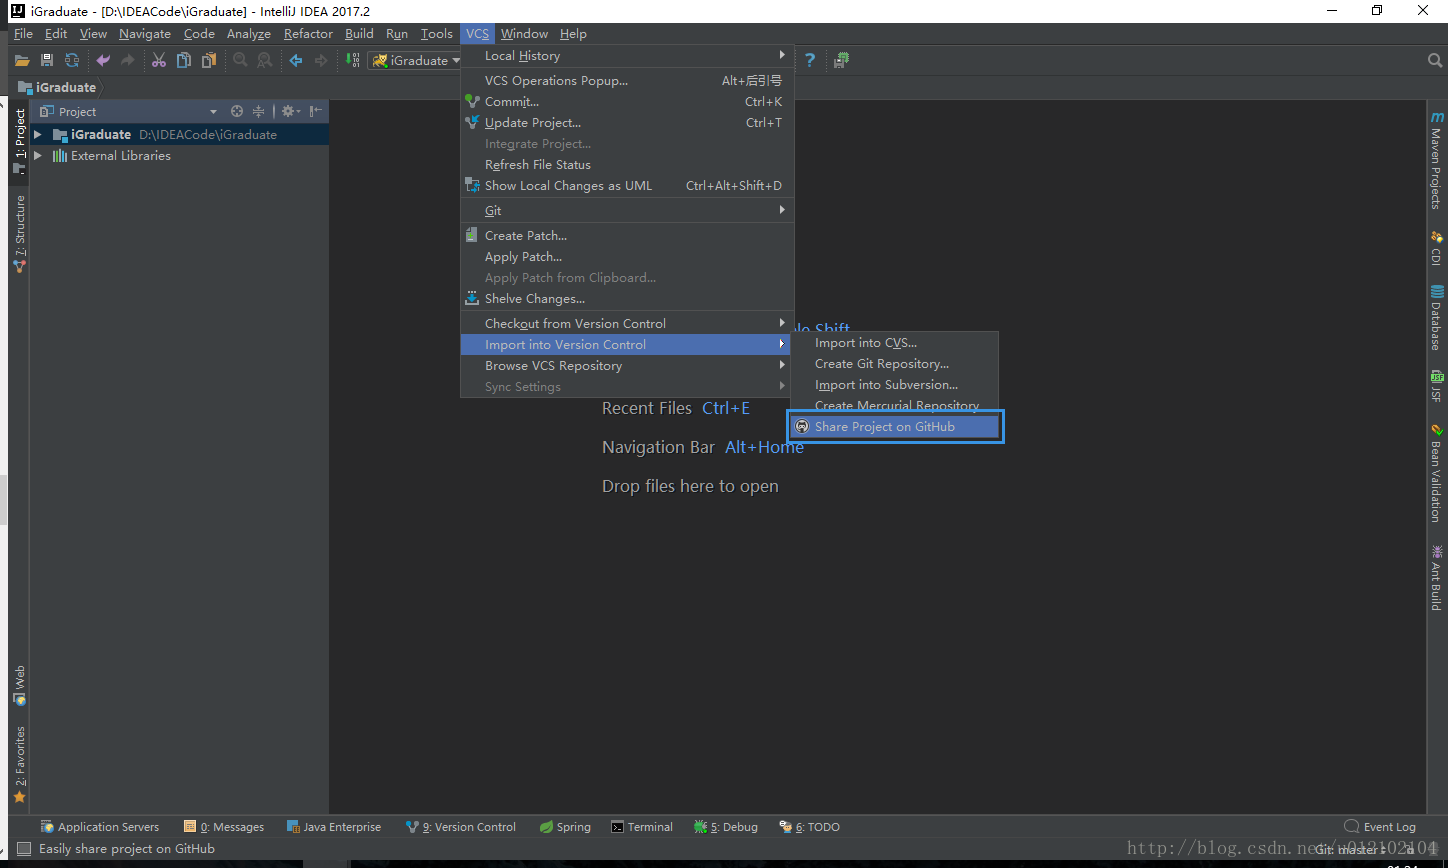The width and height of the screenshot is (1448, 868).
Task: Hide the Project panel with hide icon
Action: click(x=316, y=111)
